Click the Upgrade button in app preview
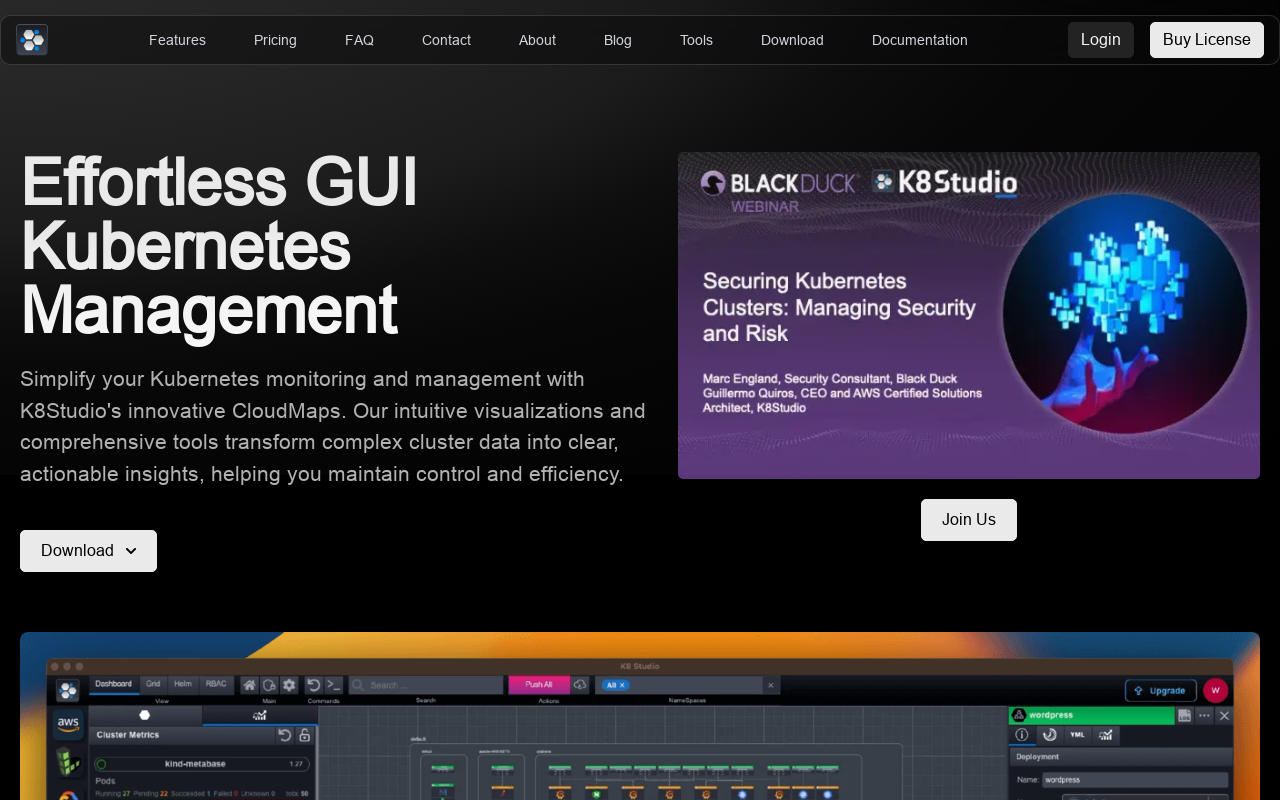Image resolution: width=1280 pixels, height=800 pixels. 1161,690
